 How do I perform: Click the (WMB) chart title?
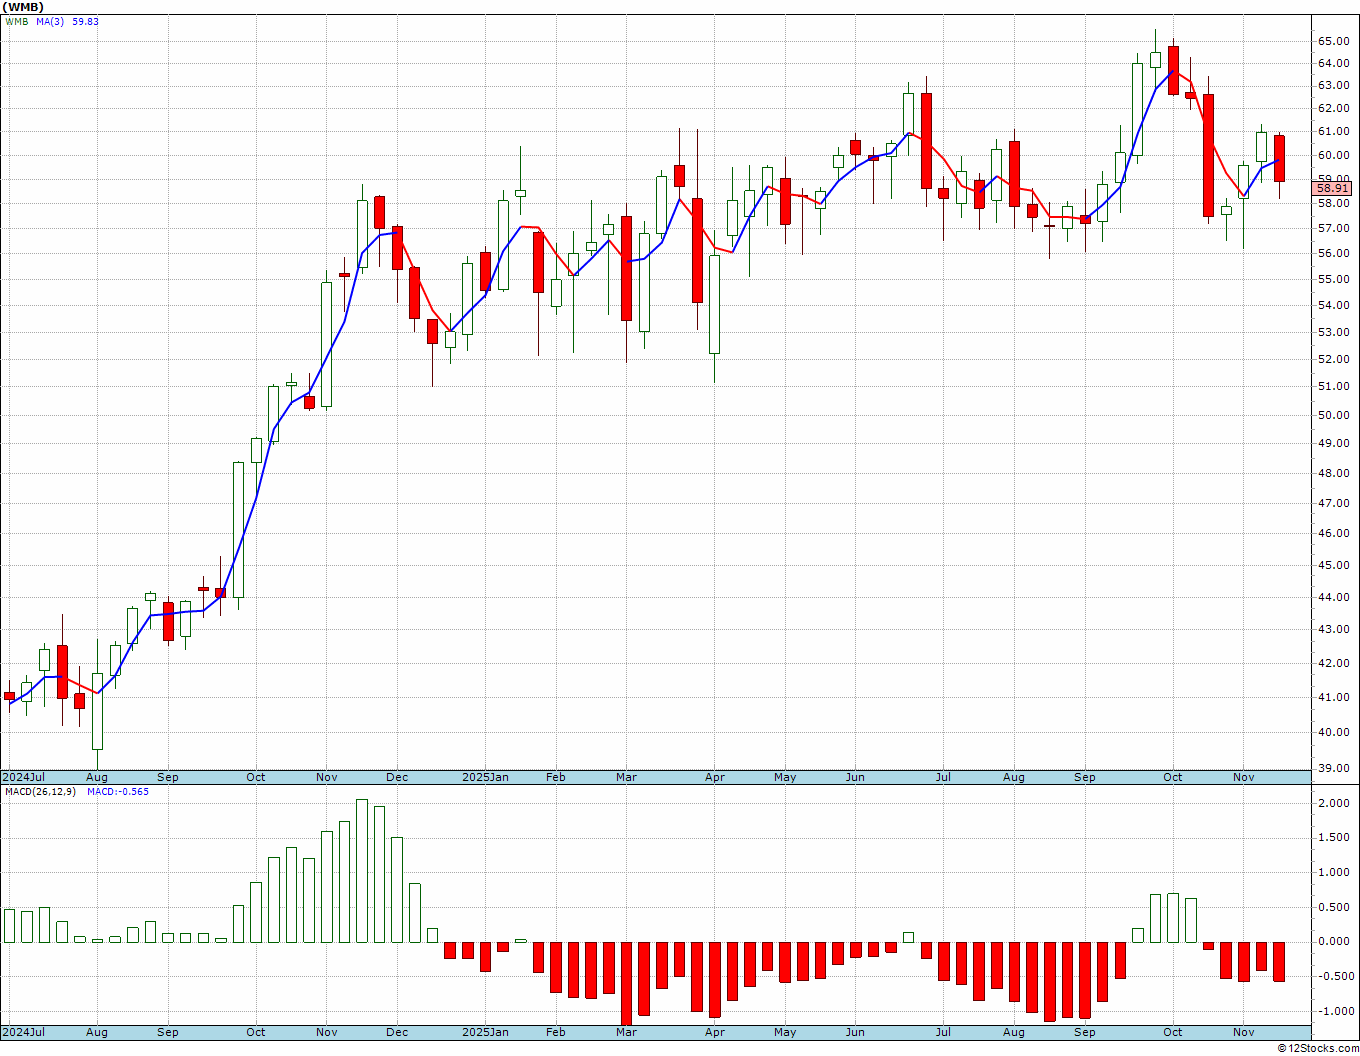click(24, 7)
